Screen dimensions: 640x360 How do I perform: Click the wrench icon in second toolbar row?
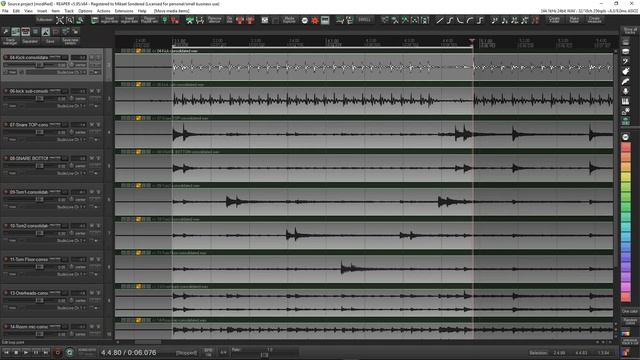click(6, 31)
